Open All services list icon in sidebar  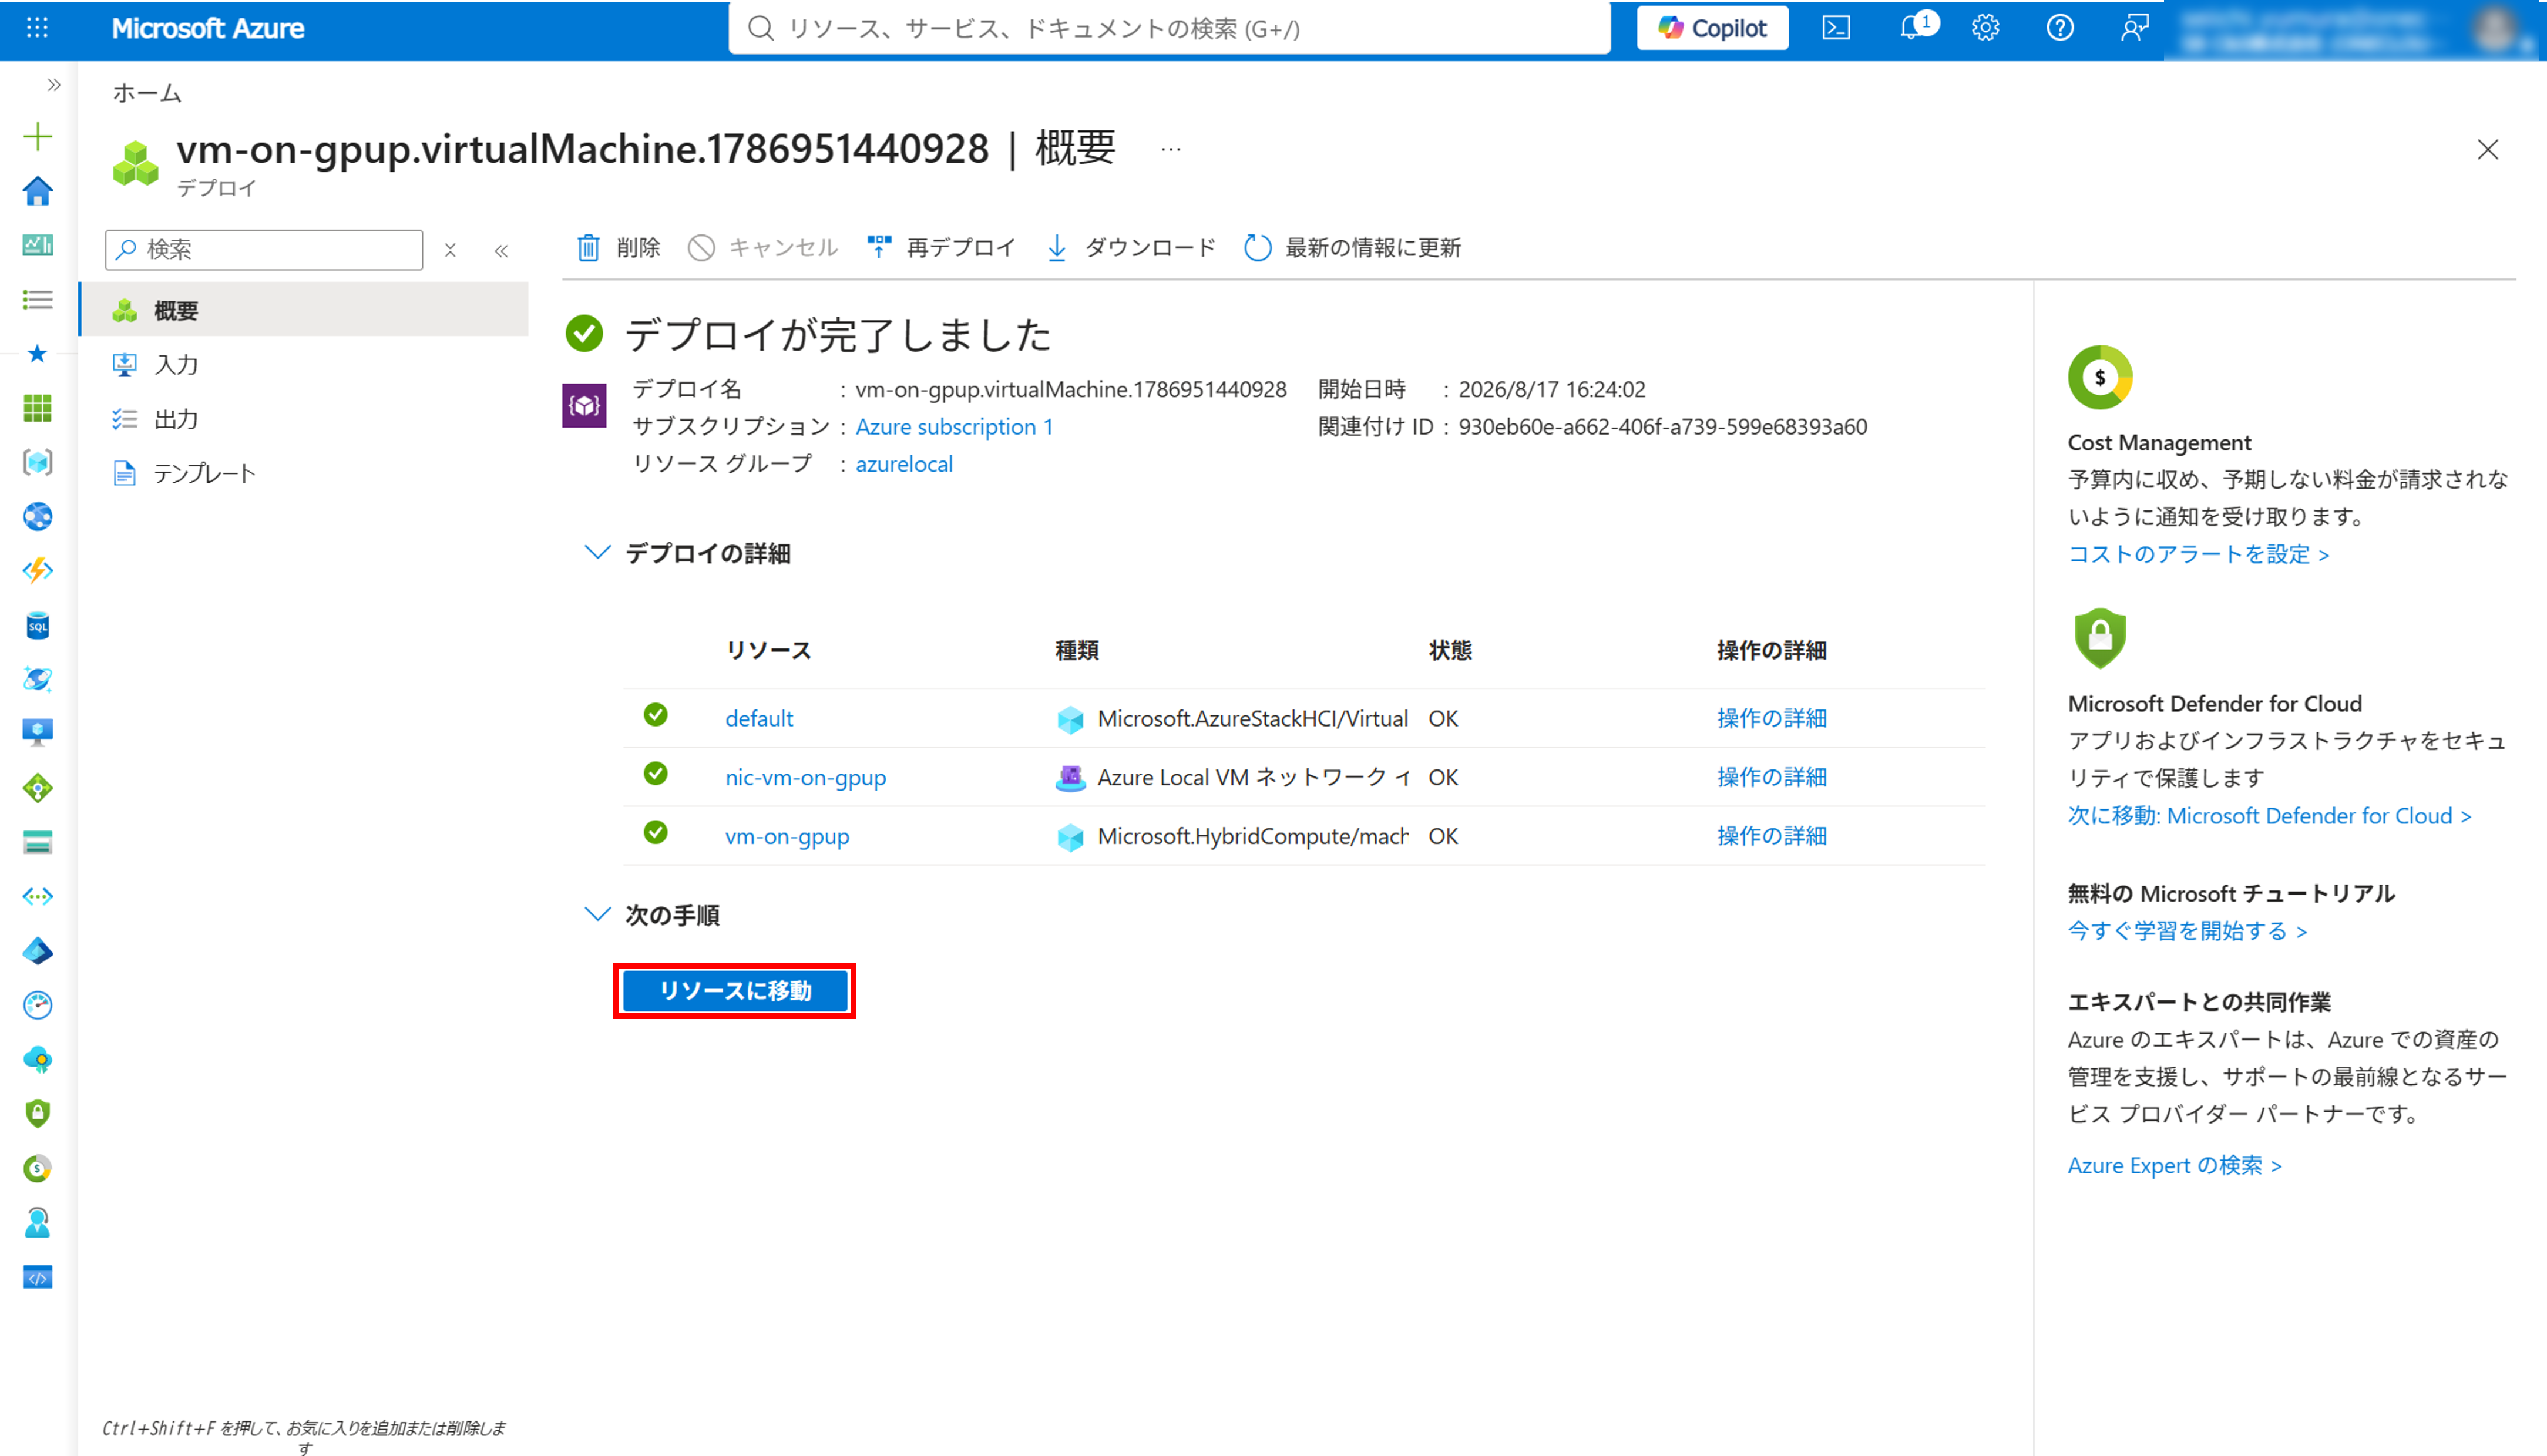pos(37,299)
